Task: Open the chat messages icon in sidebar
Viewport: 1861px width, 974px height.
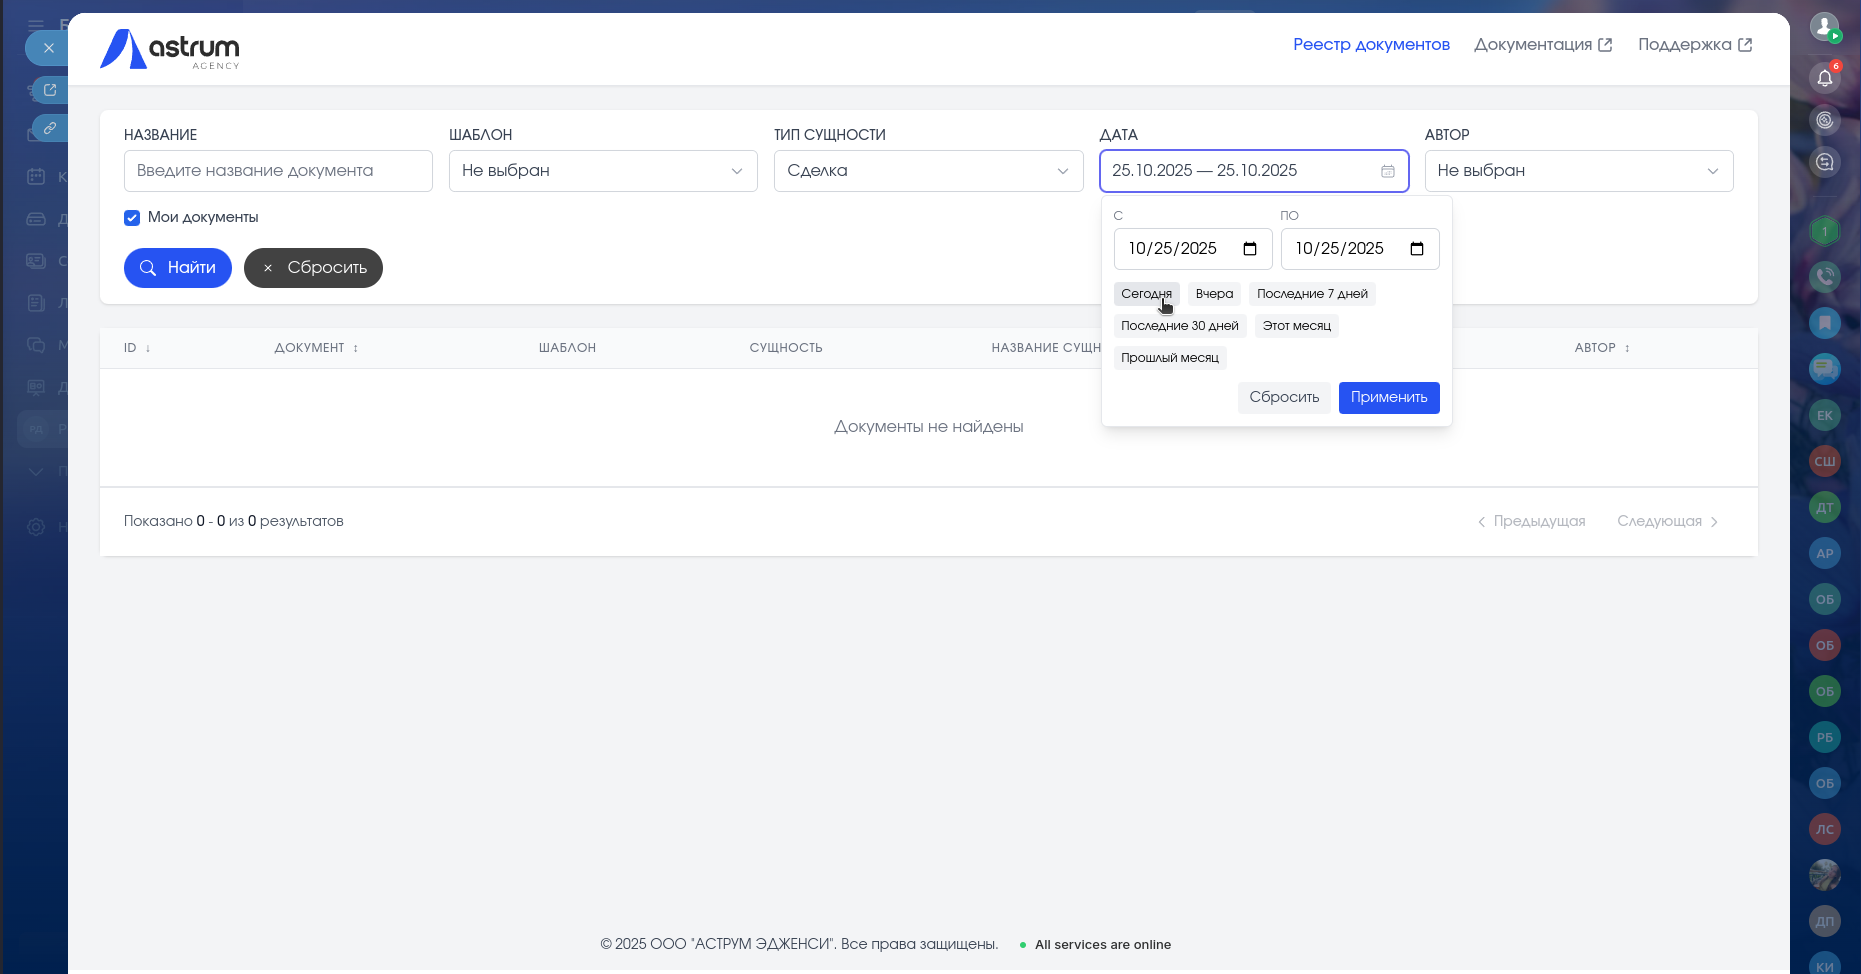Action: click(x=1824, y=368)
